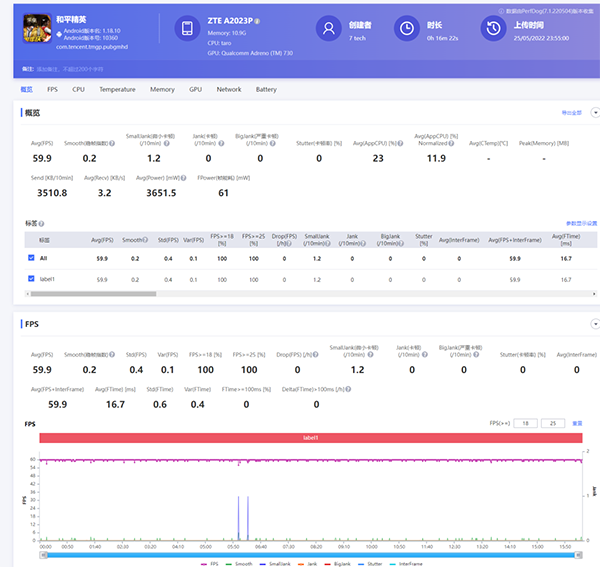Screen dimensions: 600x567
Task: Switch to the Temperature tab
Action: [117, 89]
